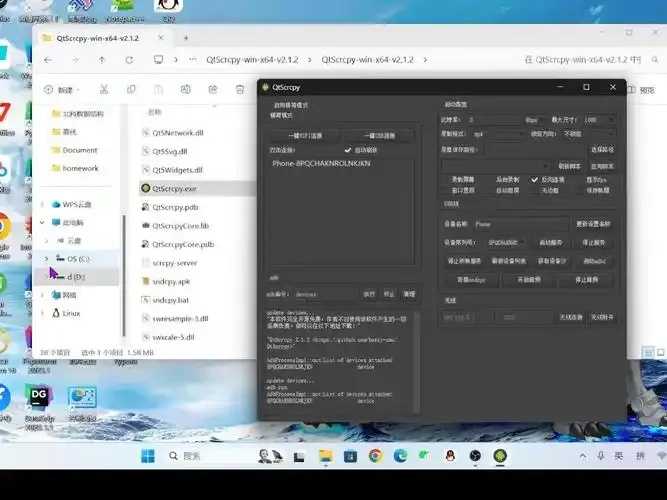
Task: Open QQ penguin icon on the taskbar
Action: (450, 456)
